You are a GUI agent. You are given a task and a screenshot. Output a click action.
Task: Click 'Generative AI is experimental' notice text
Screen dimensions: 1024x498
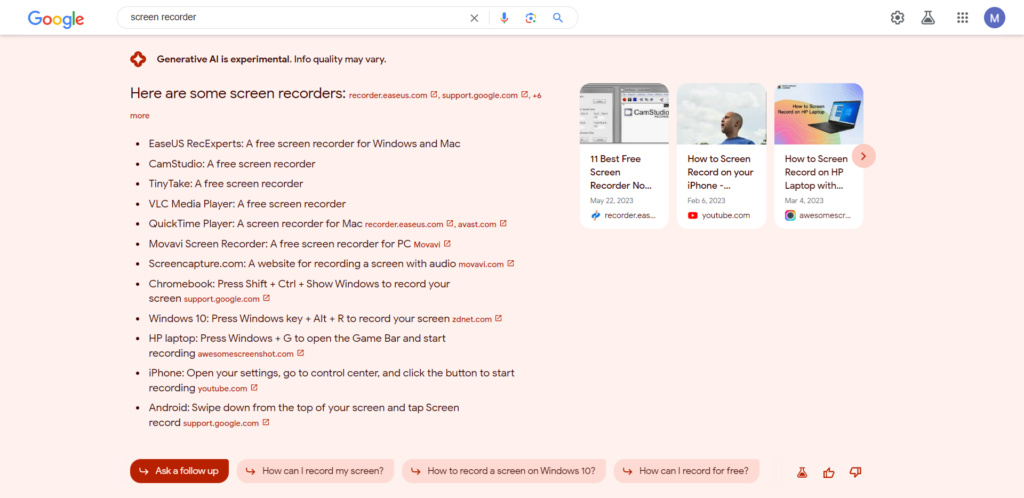pos(272,59)
